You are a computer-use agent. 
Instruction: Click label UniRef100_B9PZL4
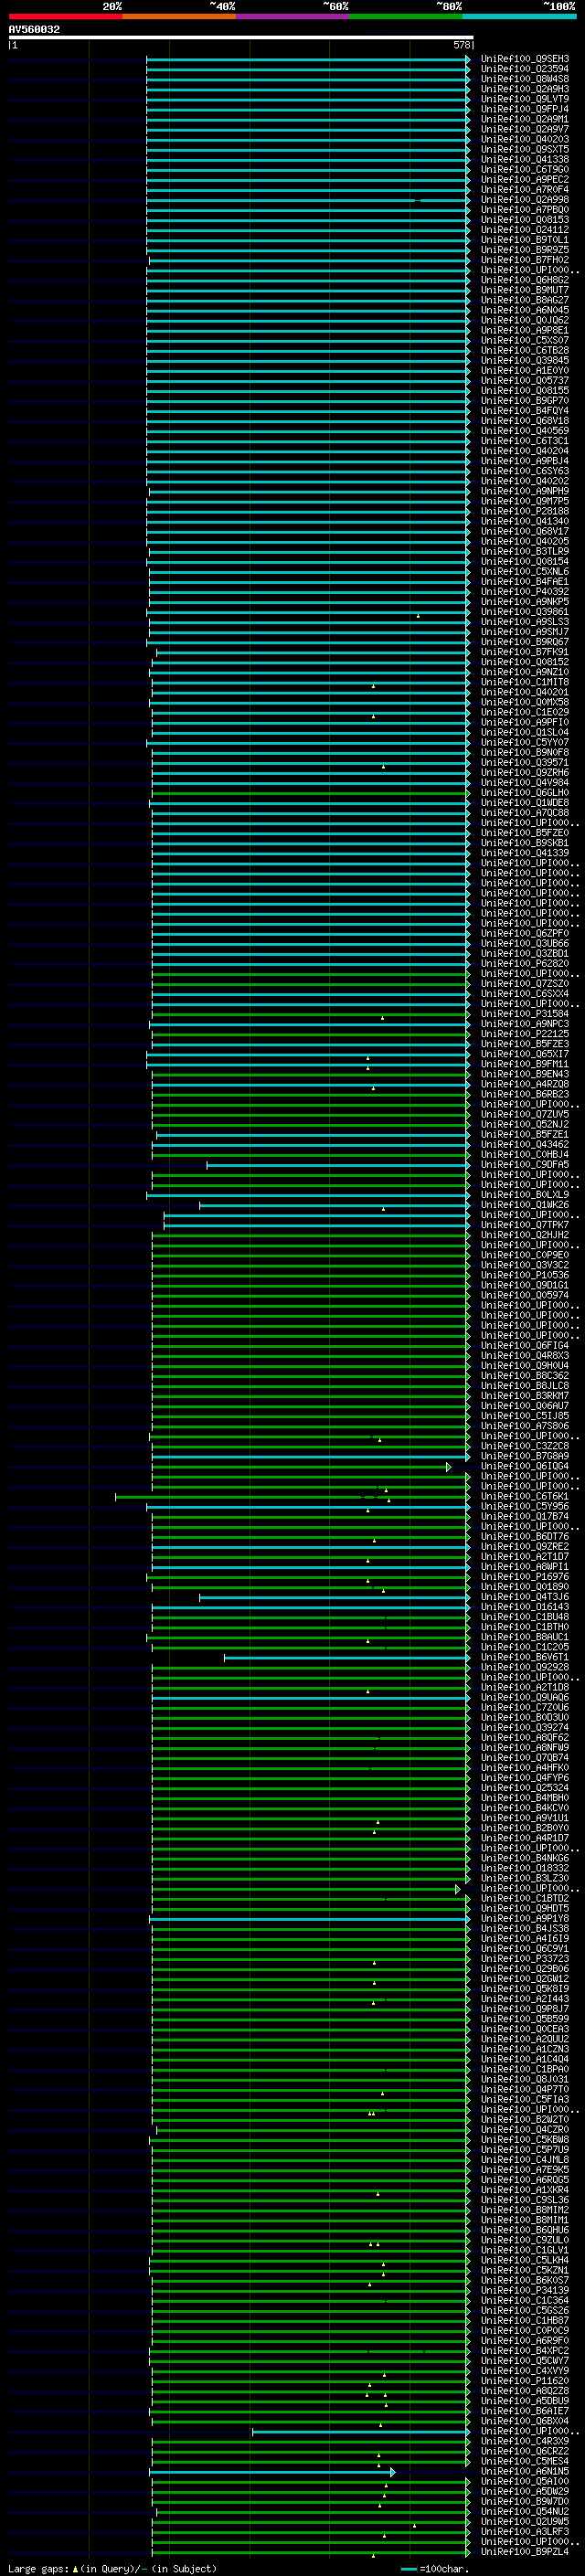(524, 2553)
